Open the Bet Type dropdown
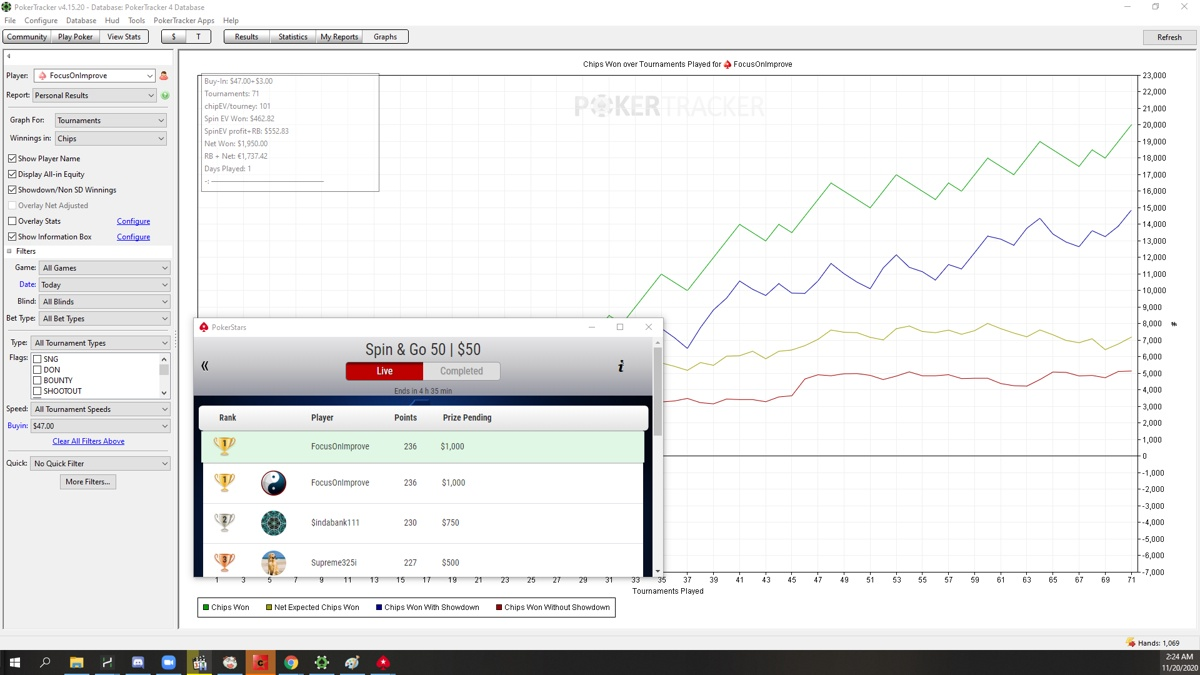Viewport: 1200px width, 675px height. (x=105, y=319)
